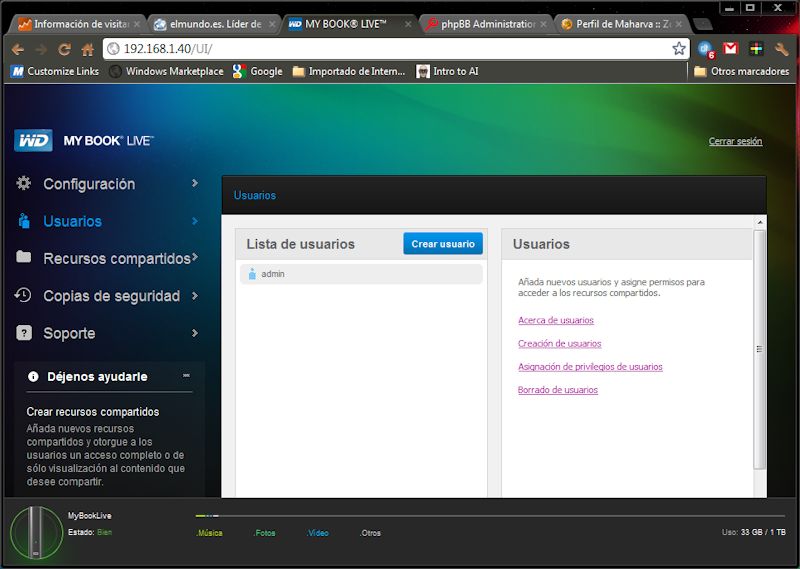Open the Otros marcadores folder
Image resolution: width=800 pixels, height=569 pixels.
pos(741,71)
